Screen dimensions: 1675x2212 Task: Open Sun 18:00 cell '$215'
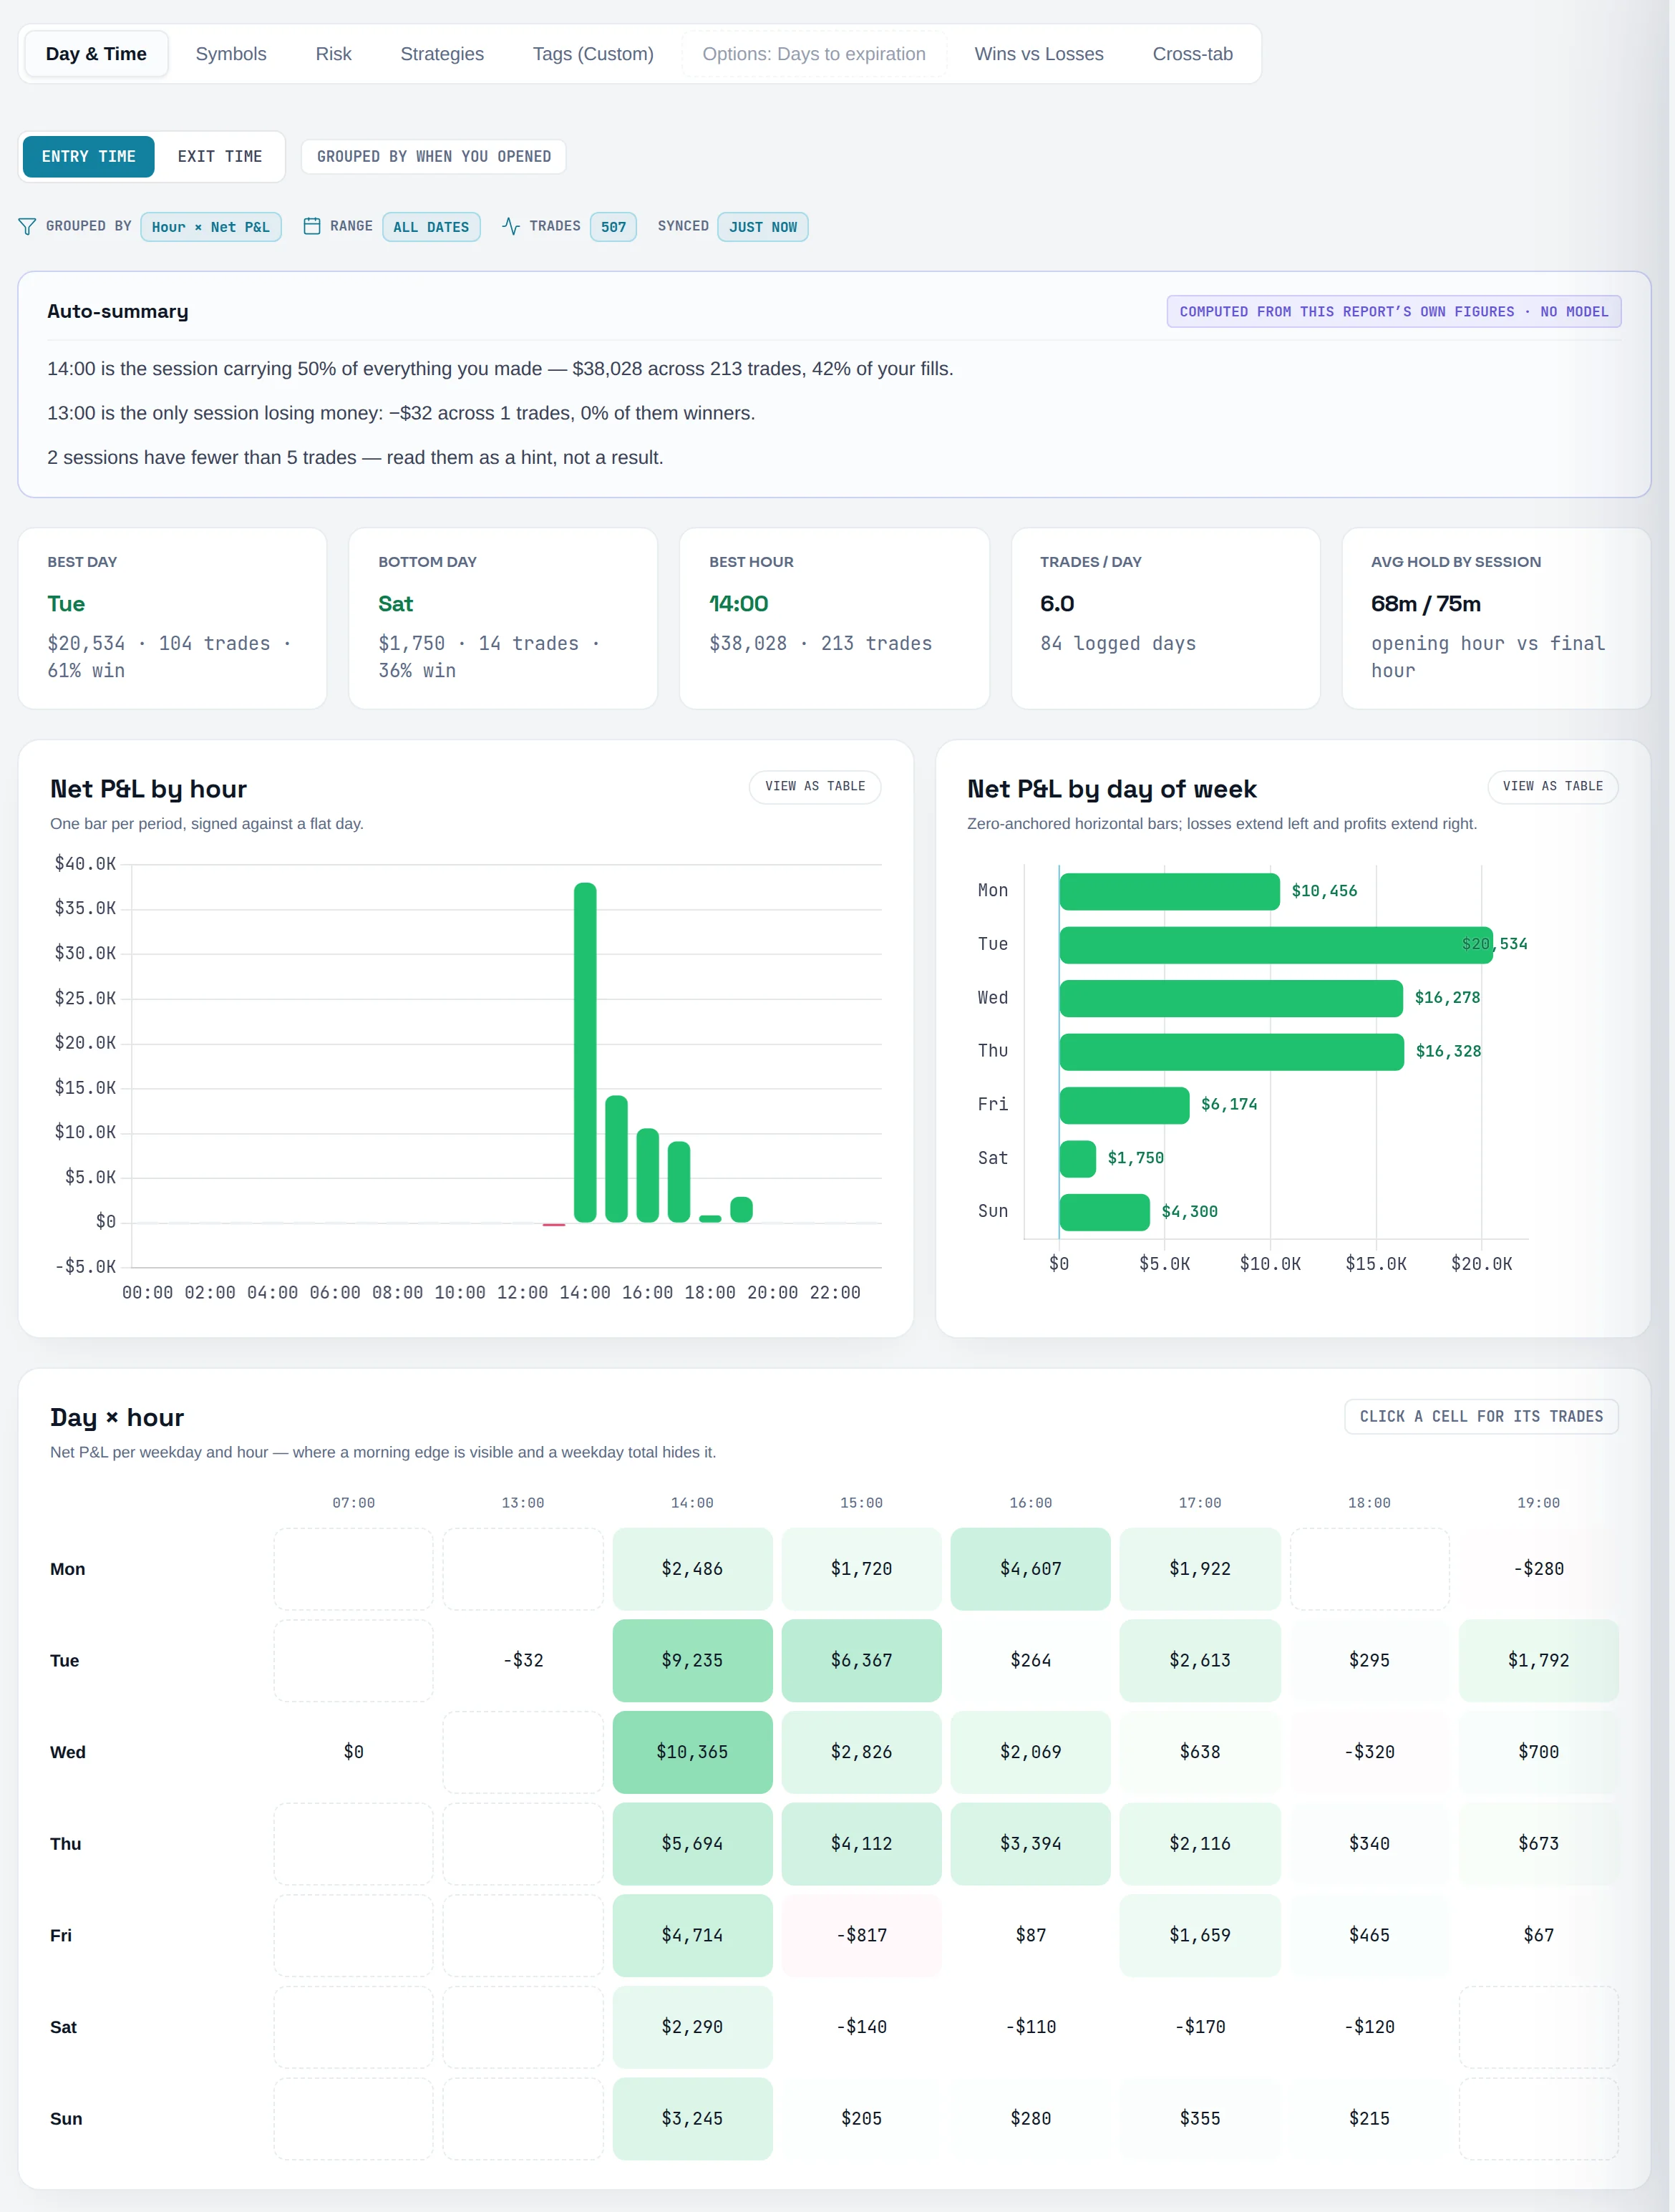tap(1369, 2119)
